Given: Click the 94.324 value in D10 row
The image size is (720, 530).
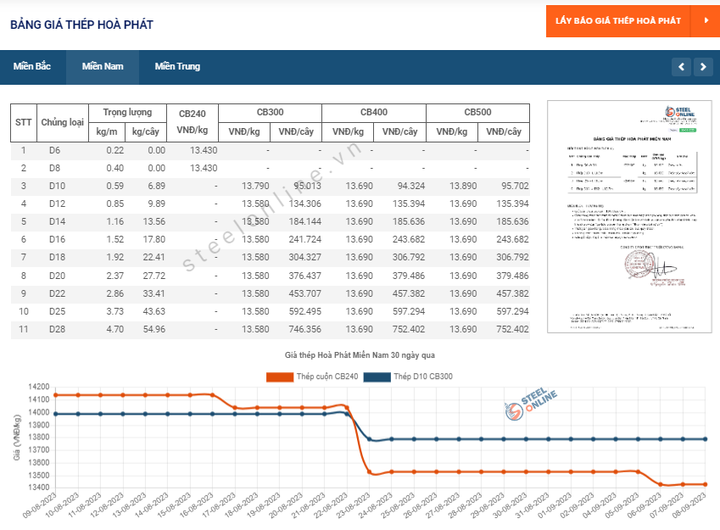Looking at the screenshot, I should click(x=411, y=186).
